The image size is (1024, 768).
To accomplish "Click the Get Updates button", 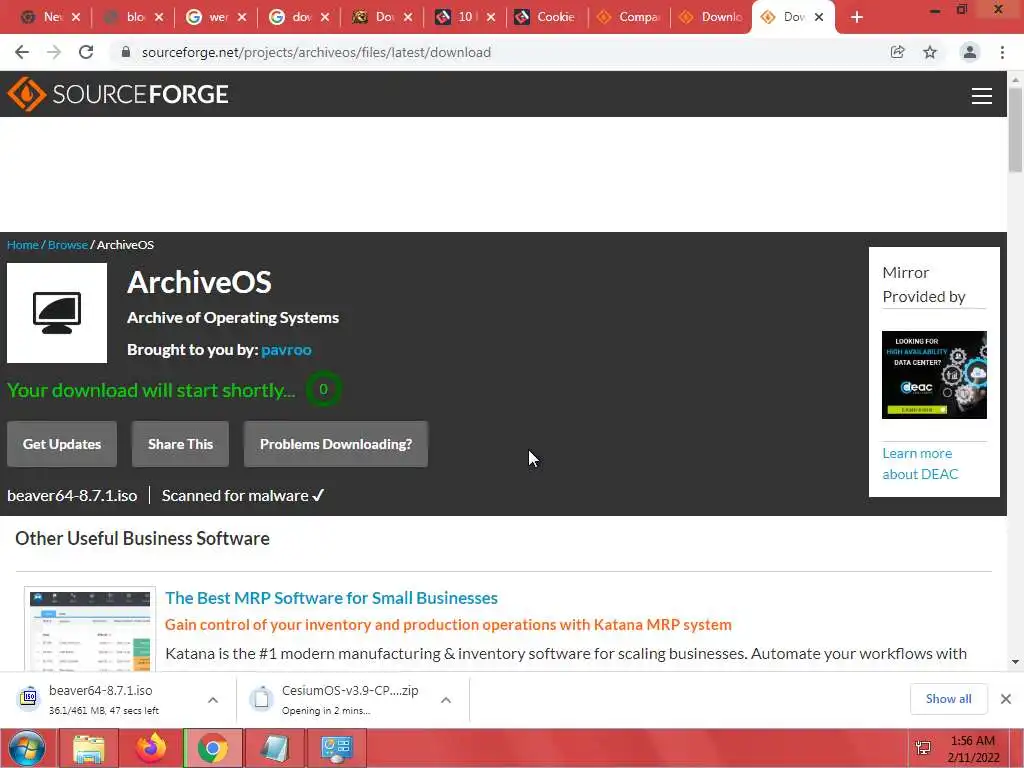I will pyautogui.click(x=62, y=444).
